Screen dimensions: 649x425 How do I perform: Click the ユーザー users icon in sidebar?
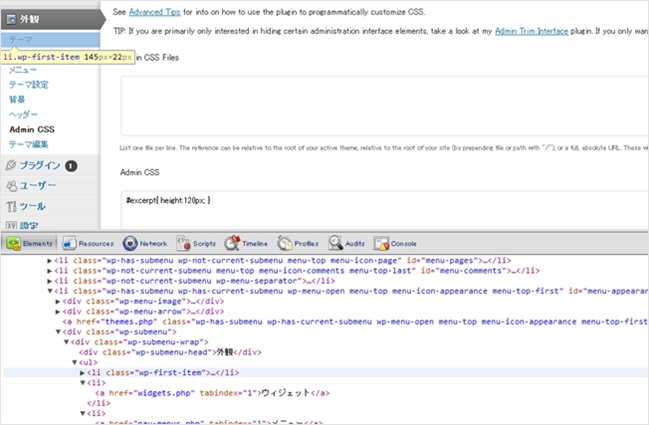(x=12, y=186)
